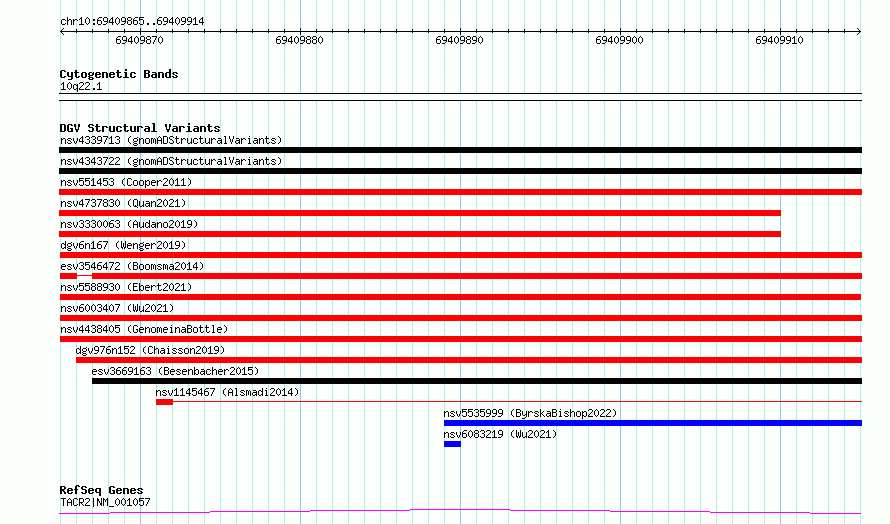Open variant esv3546472 (Boomsma2014)

[x=132, y=266]
